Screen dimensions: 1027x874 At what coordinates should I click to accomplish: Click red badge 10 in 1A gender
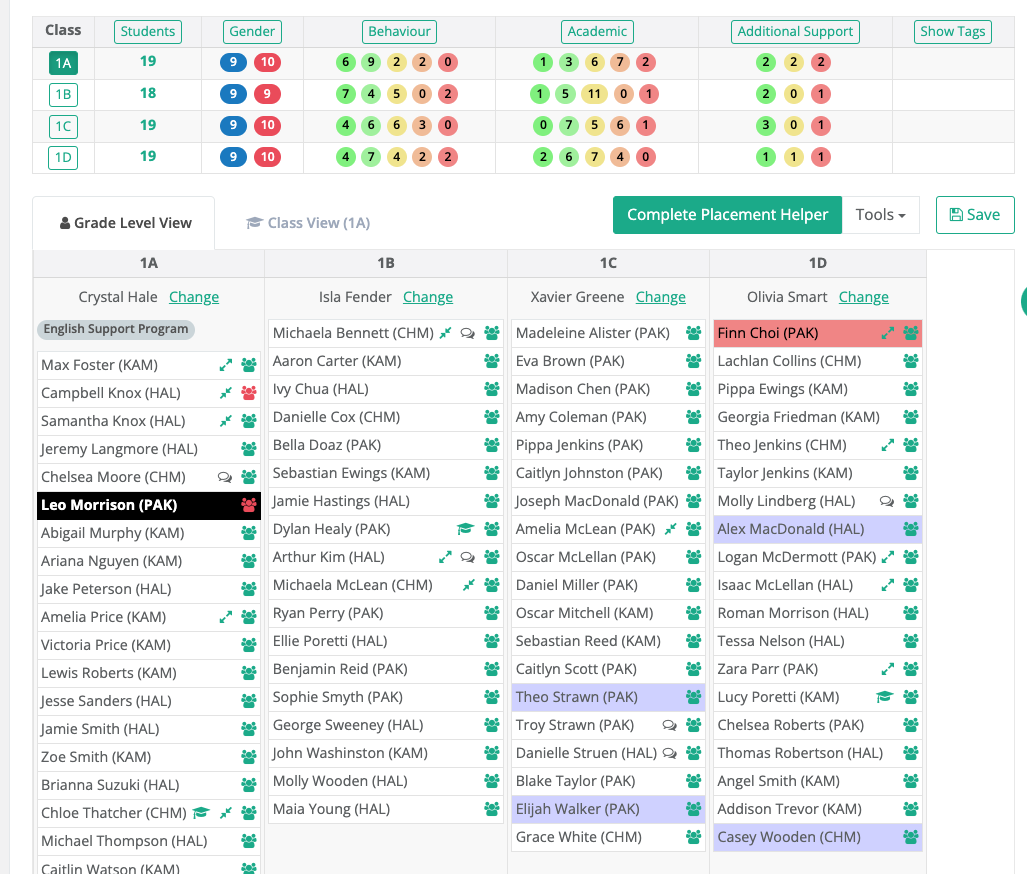click(267, 62)
